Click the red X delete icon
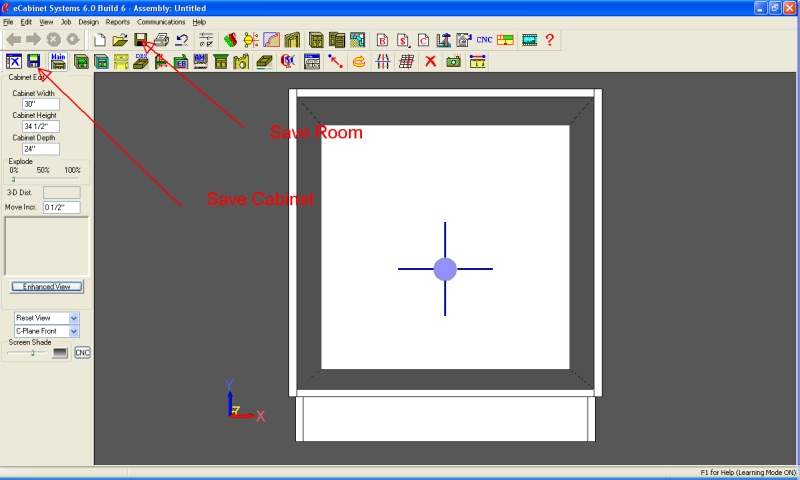The width and height of the screenshot is (800, 480). 431,61
